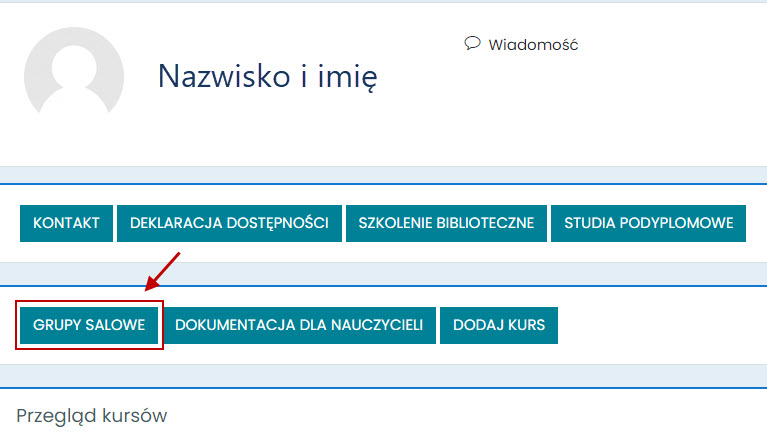Click the KONTAKT button
Image resolution: width=767 pixels, height=440 pixels.
click(x=66, y=223)
